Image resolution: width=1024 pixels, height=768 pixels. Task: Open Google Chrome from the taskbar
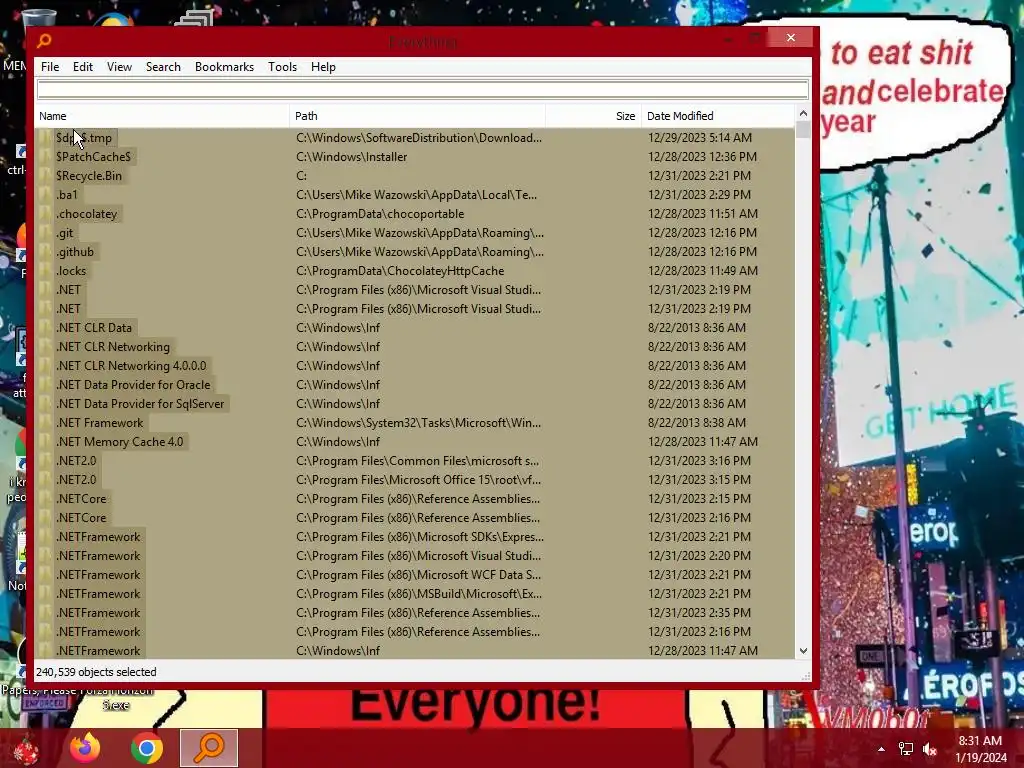point(146,748)
